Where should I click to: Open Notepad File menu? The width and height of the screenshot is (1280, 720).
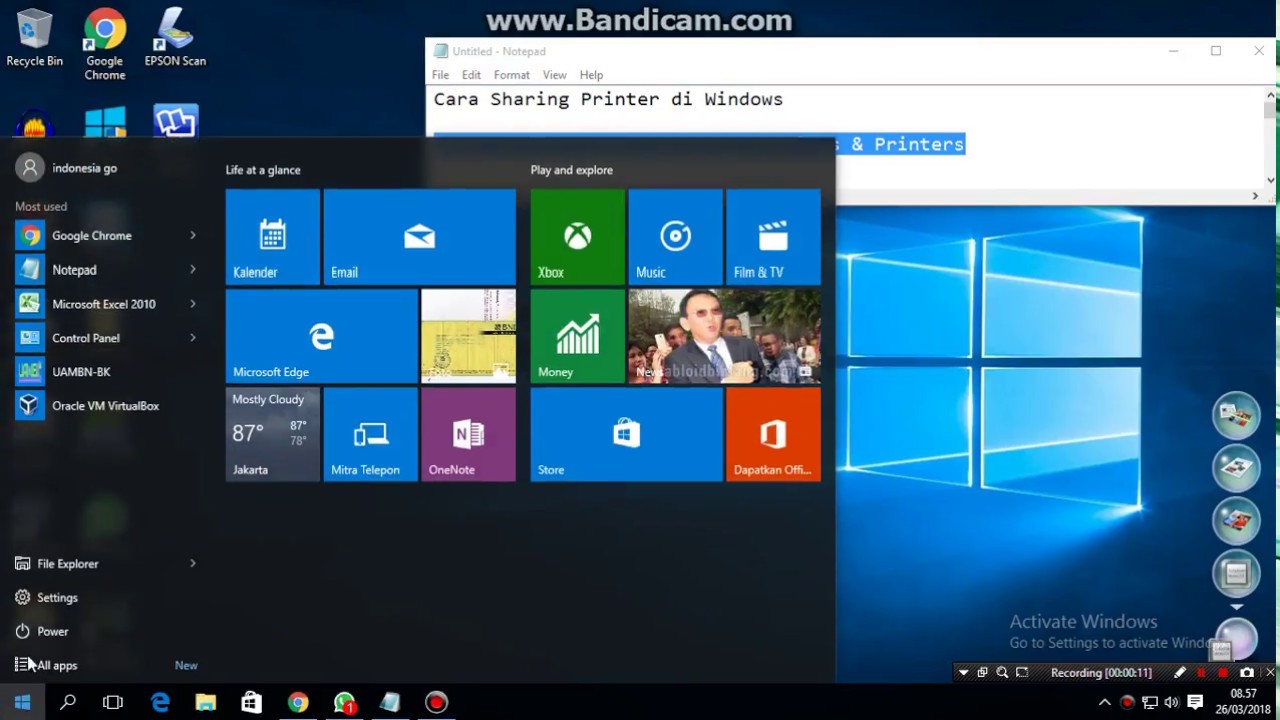click(x=440, y=75)
